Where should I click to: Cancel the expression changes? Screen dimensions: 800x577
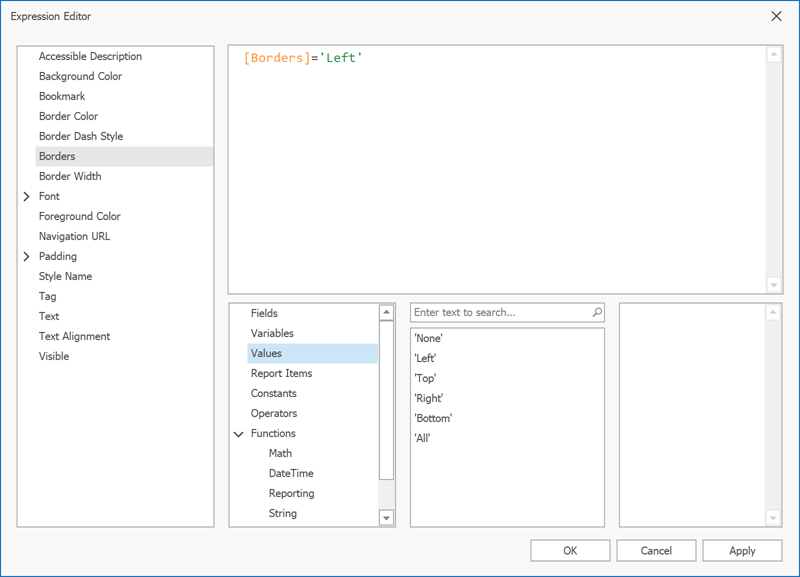point(656,550)
